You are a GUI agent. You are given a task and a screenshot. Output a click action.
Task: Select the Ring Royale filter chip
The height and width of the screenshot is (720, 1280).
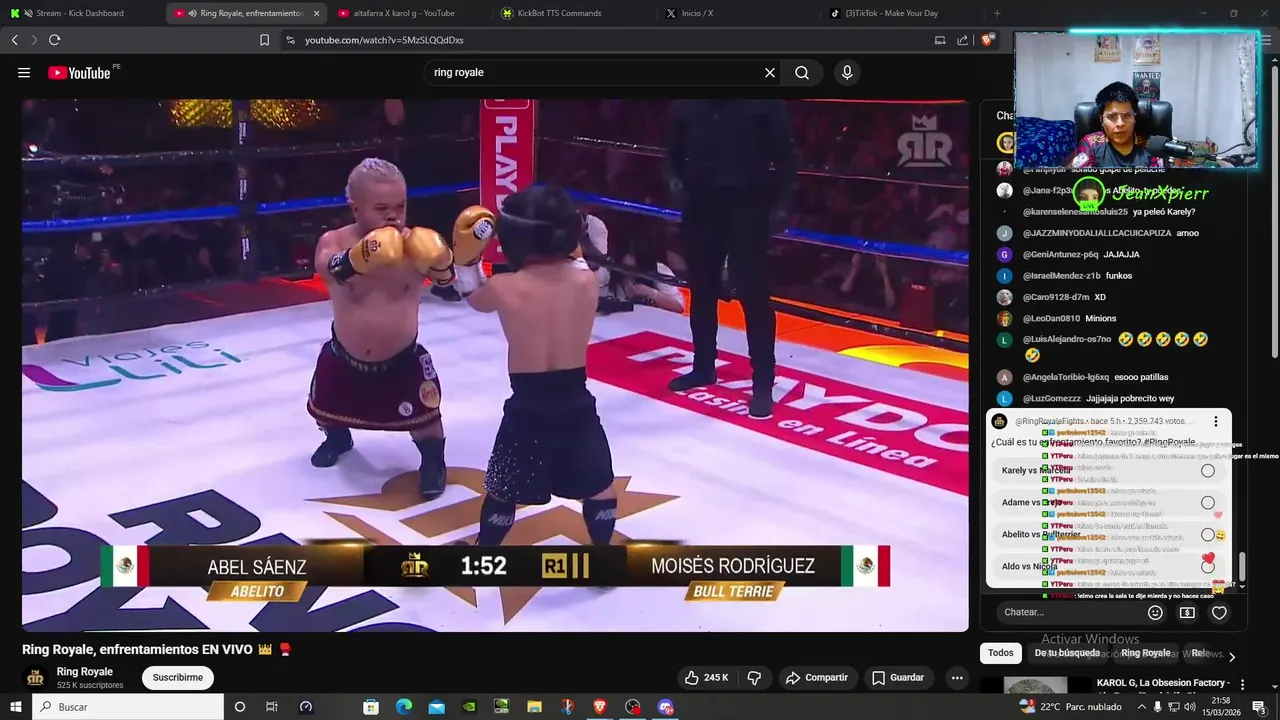1146,653
